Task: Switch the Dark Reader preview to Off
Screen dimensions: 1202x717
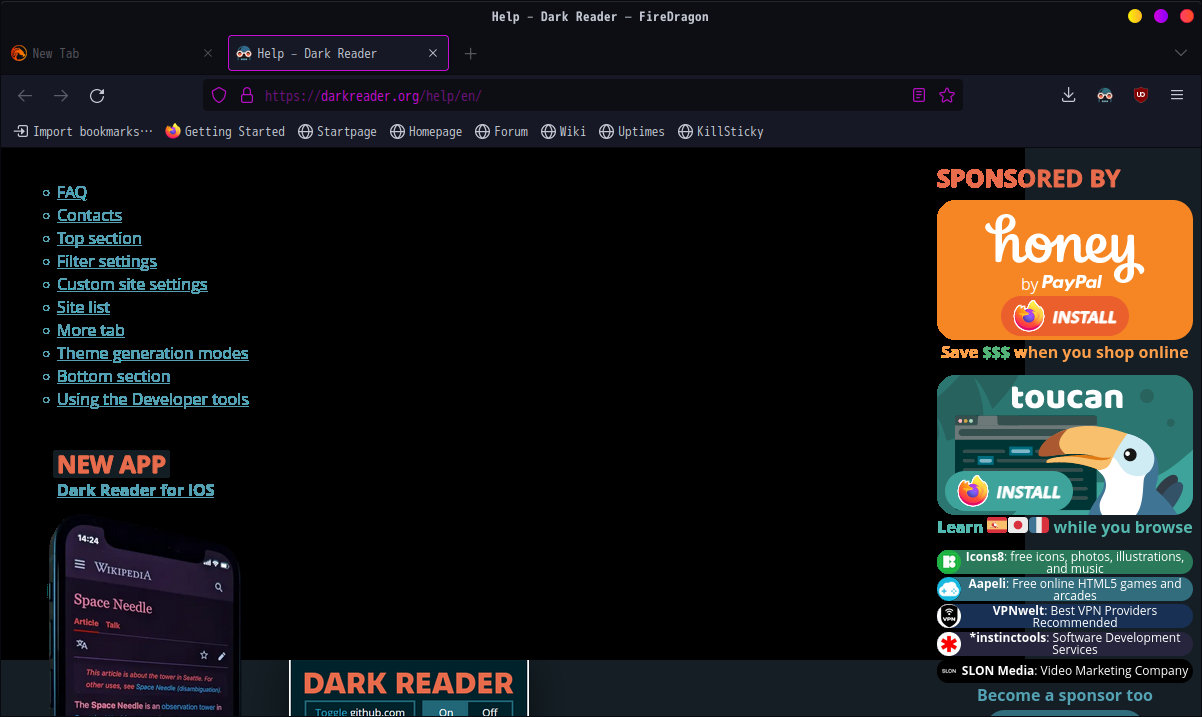Action: (x=490, y=711)
